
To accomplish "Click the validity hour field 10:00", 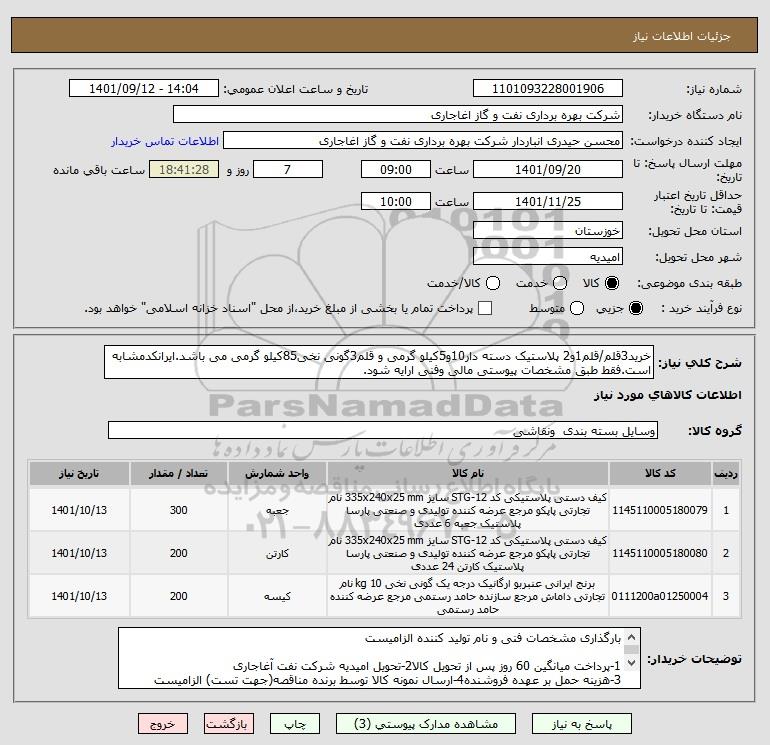I will coord(396,201).
